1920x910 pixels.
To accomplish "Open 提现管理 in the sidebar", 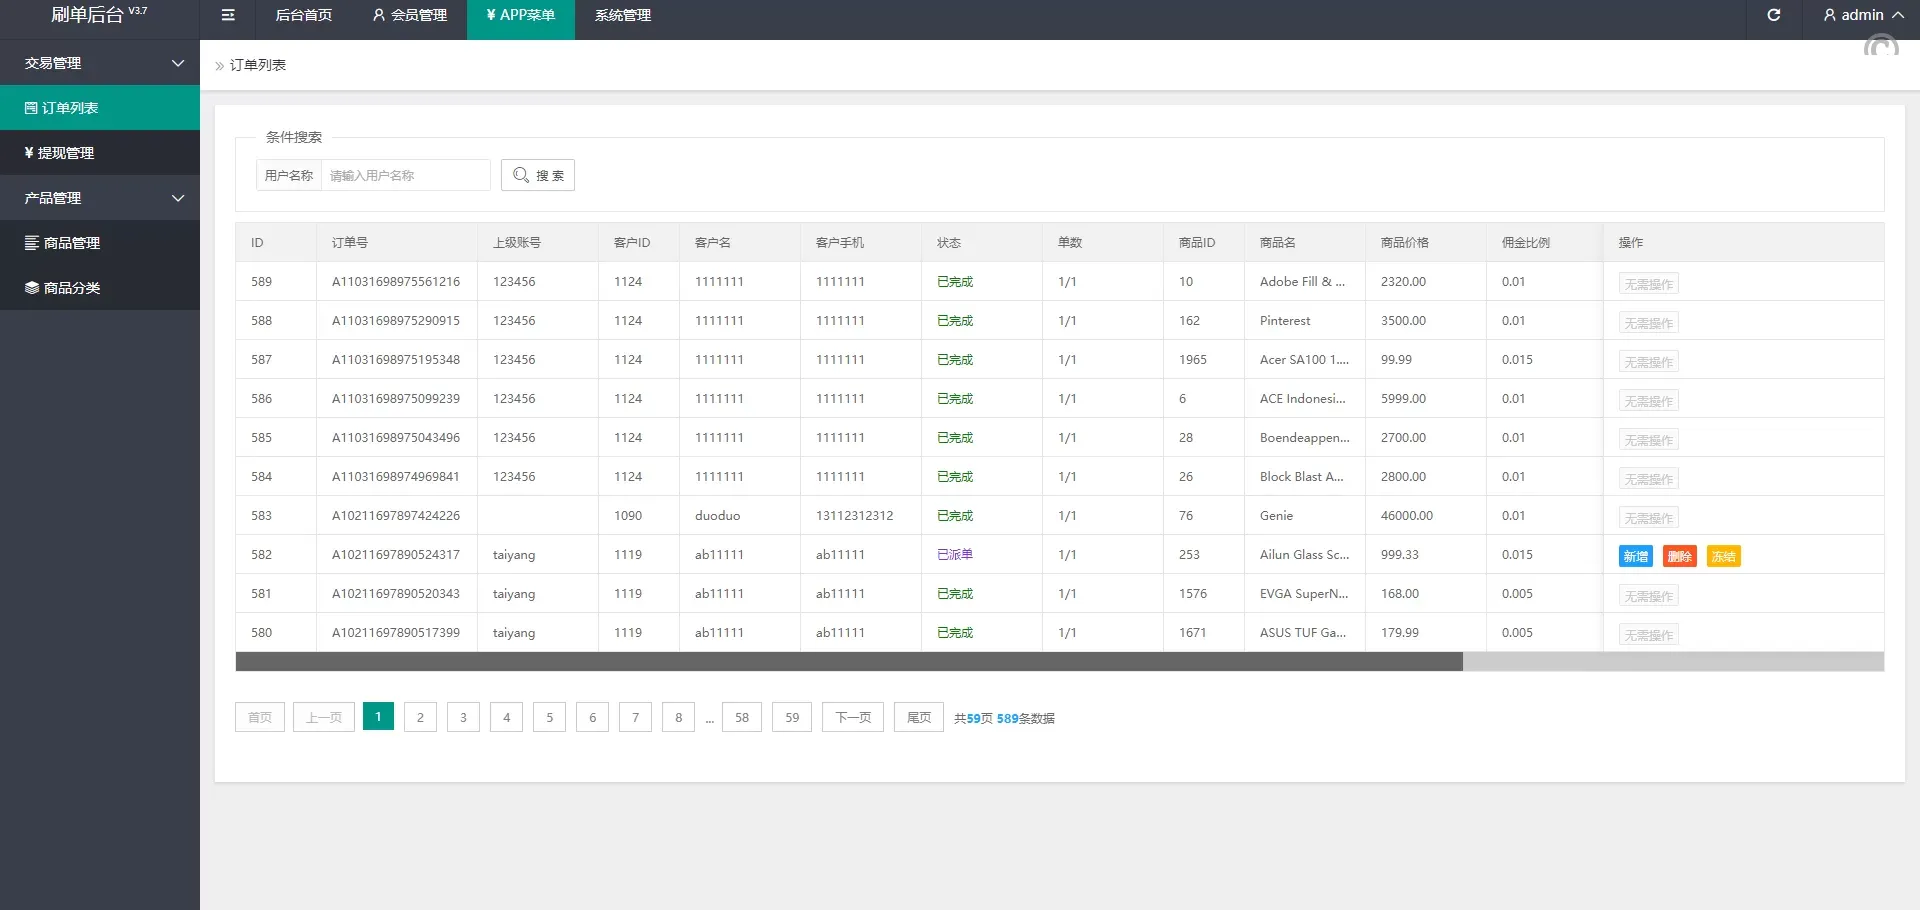I will (100, 153).
